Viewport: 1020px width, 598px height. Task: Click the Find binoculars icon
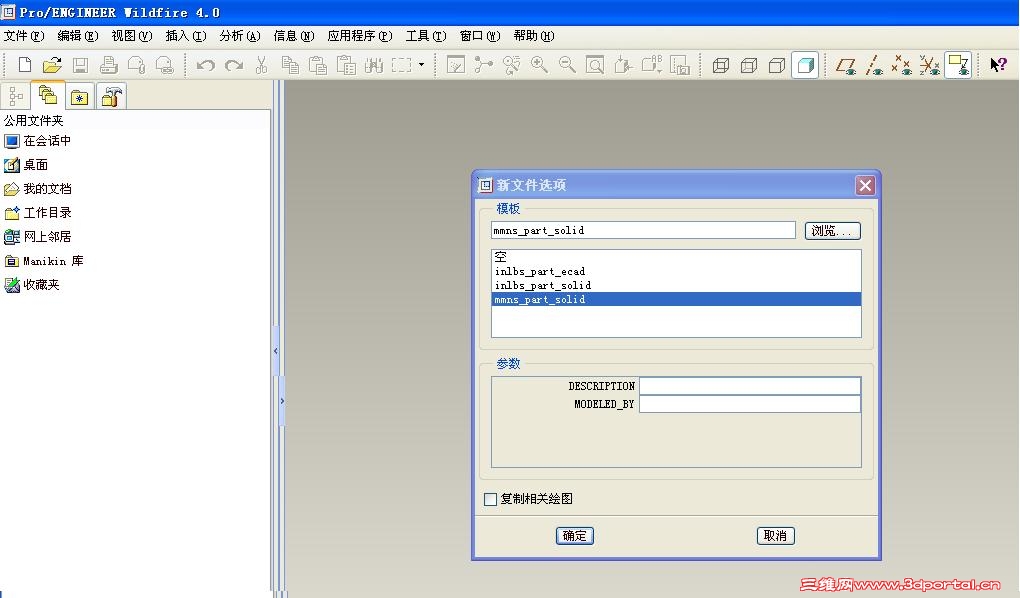point(374,64)
